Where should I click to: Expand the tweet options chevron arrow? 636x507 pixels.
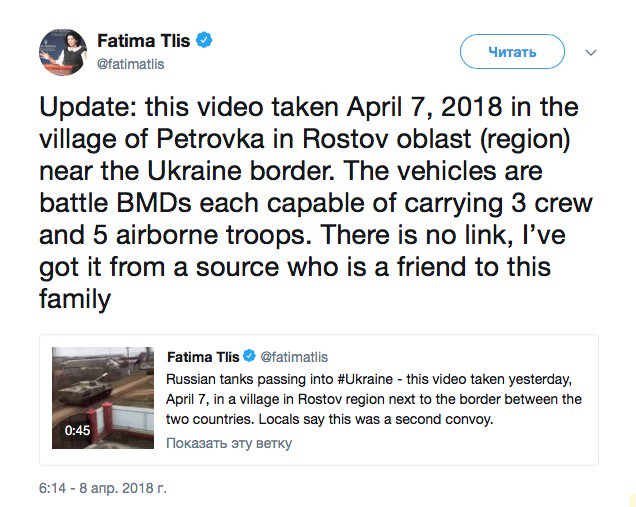tap(590, 52)
